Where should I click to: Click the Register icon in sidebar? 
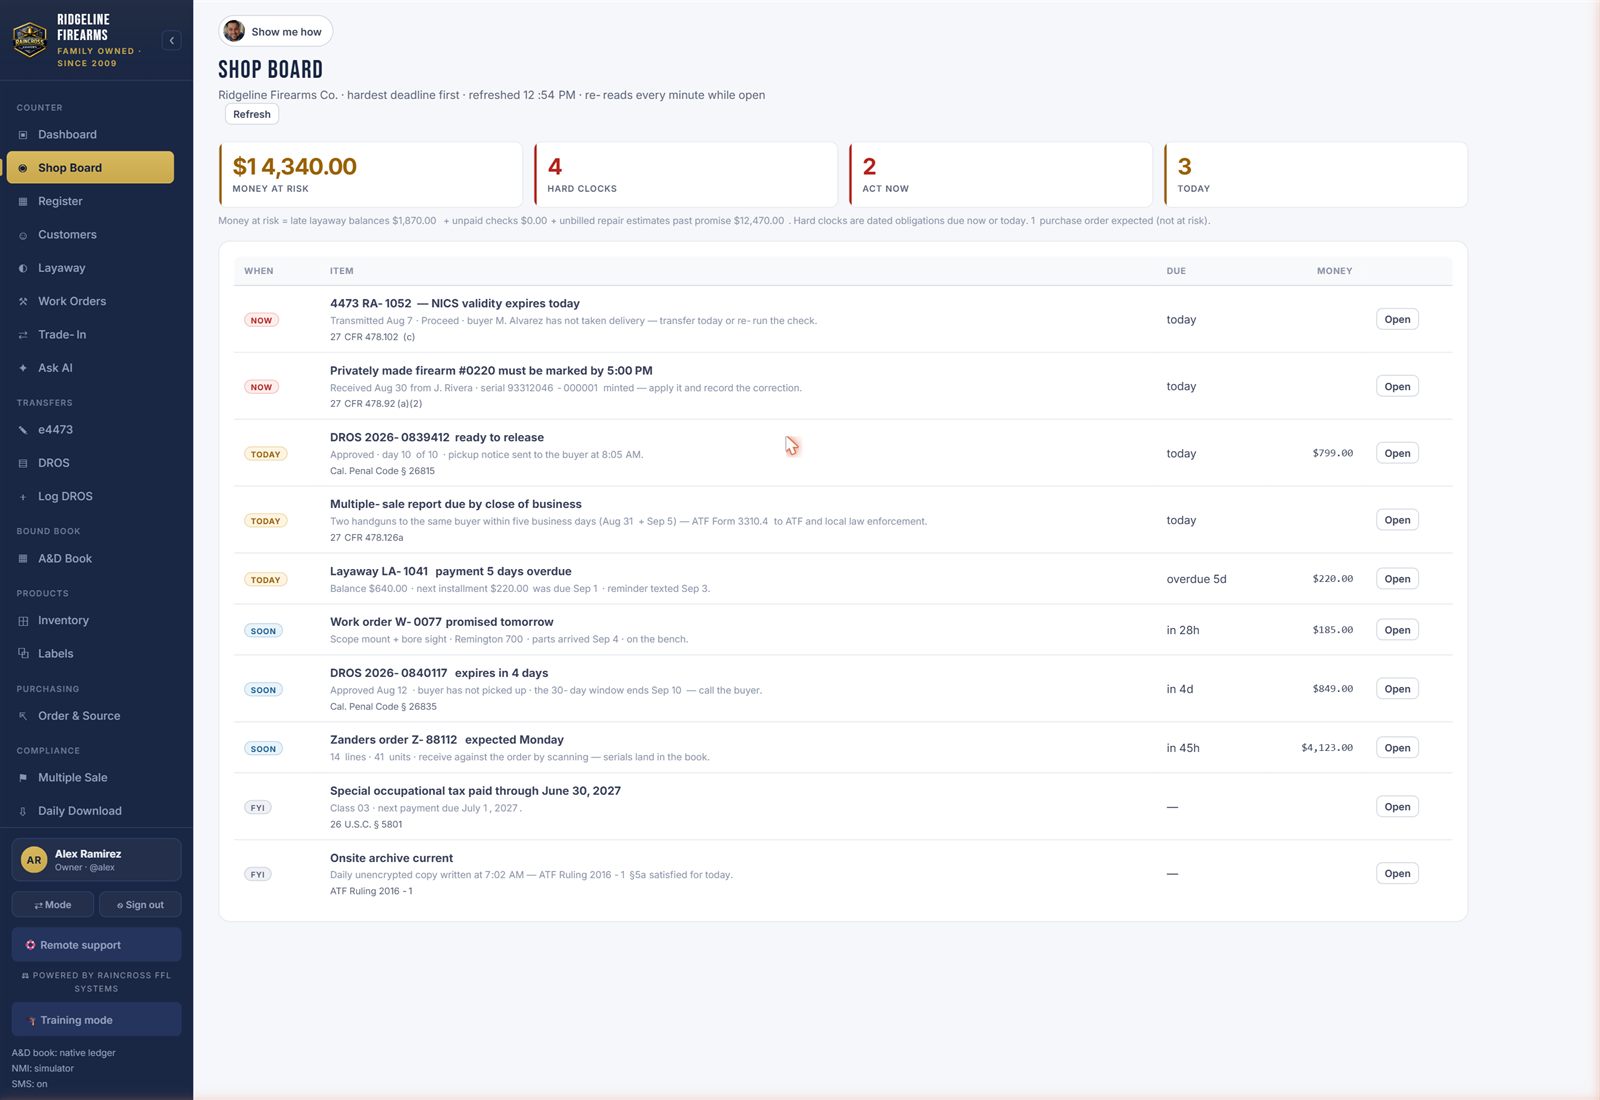(x=23, y=202)
